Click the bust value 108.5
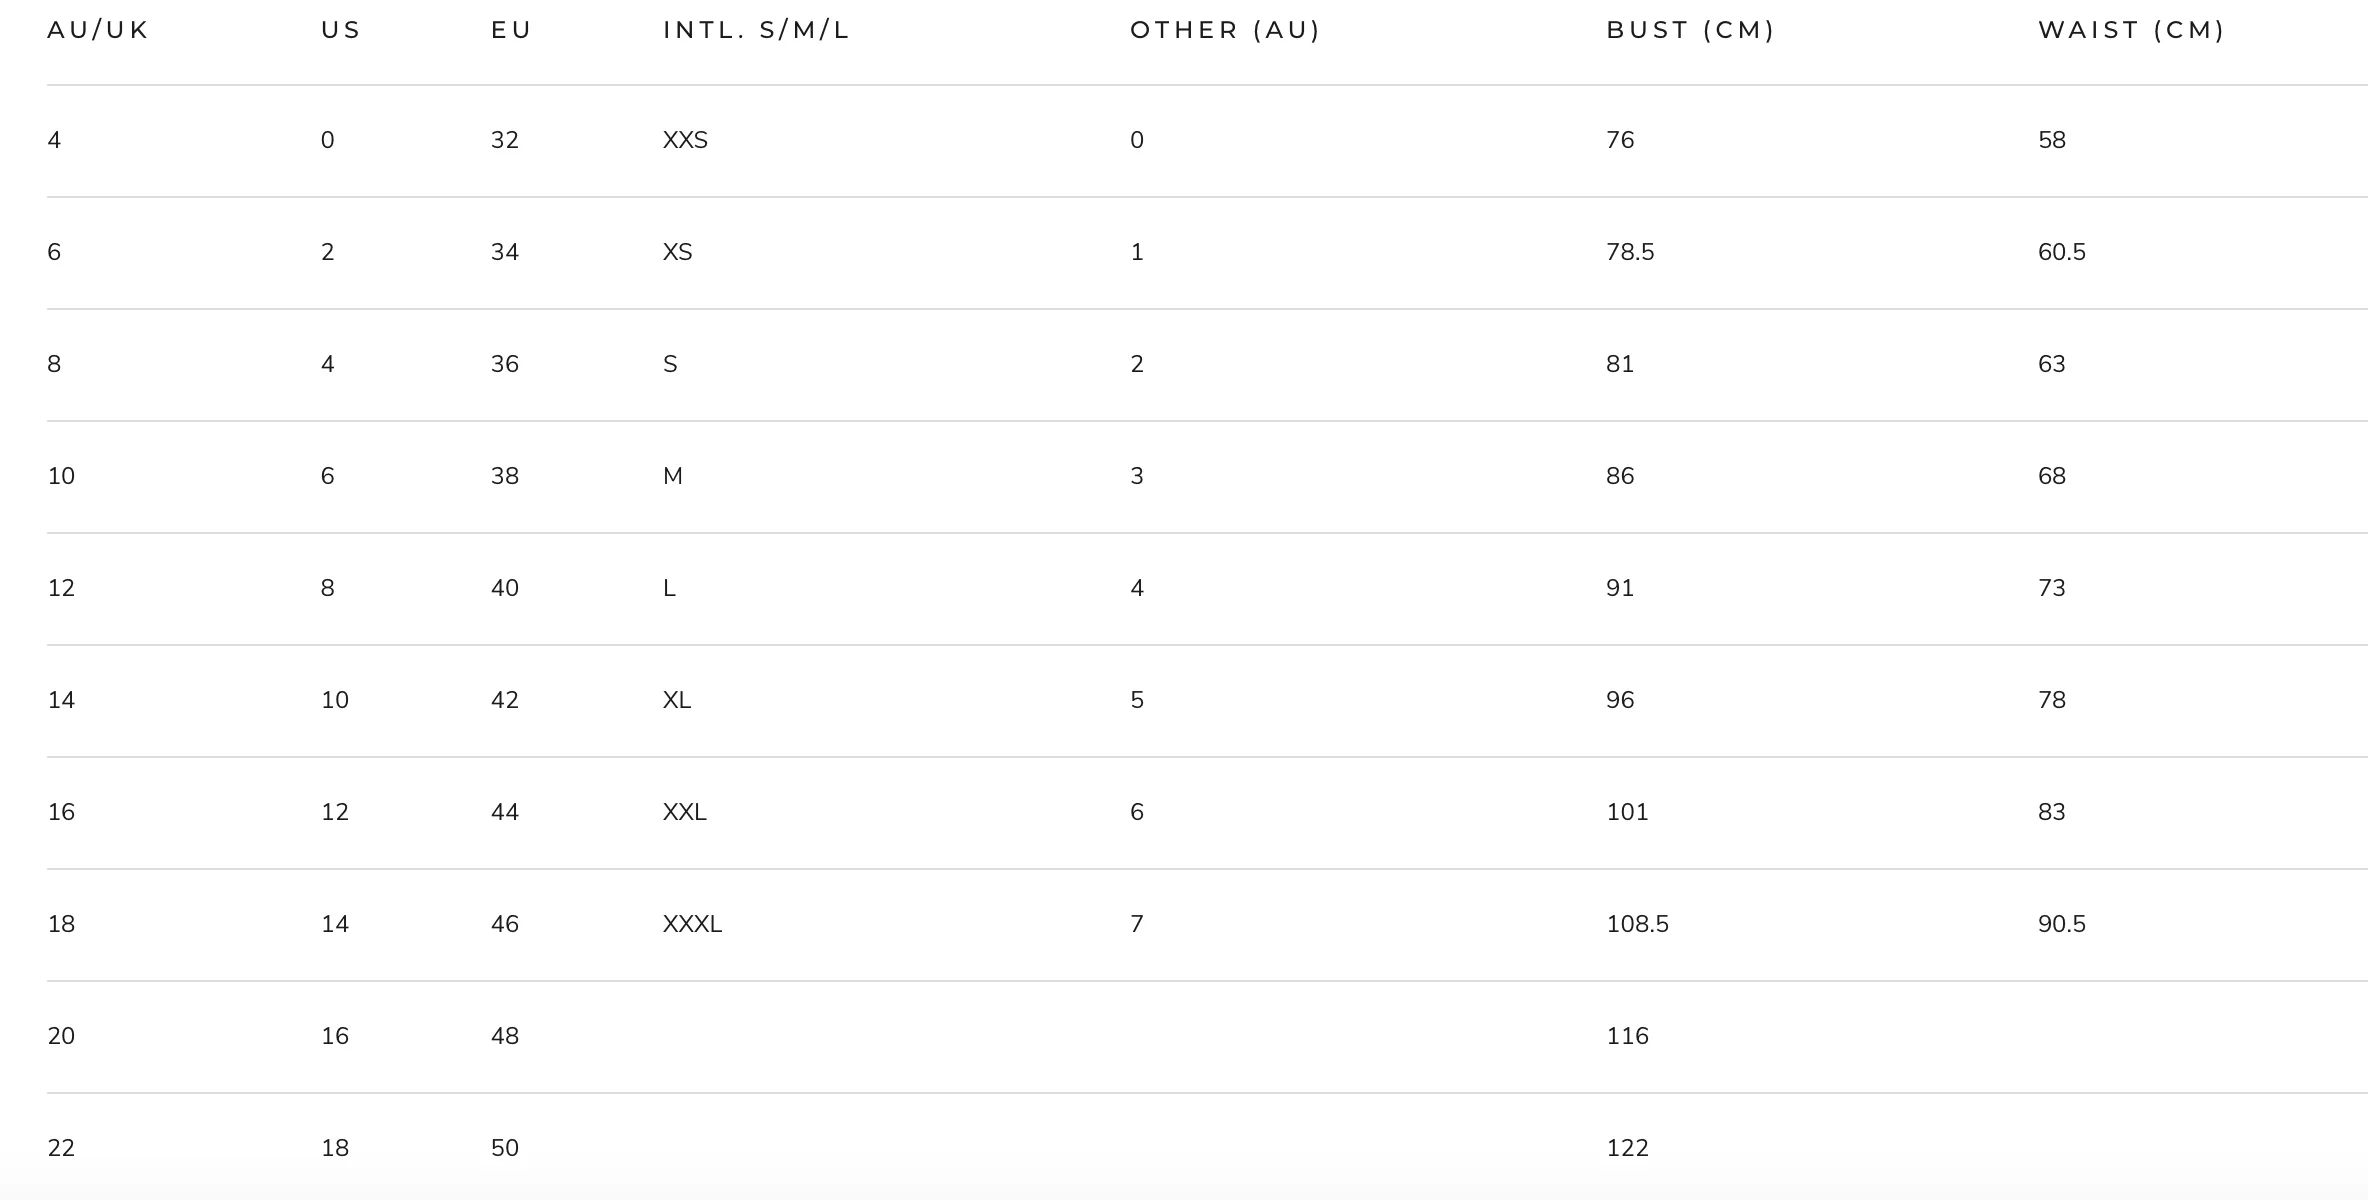This screenshot has width=2368, height=1200. pos(1637,924)
